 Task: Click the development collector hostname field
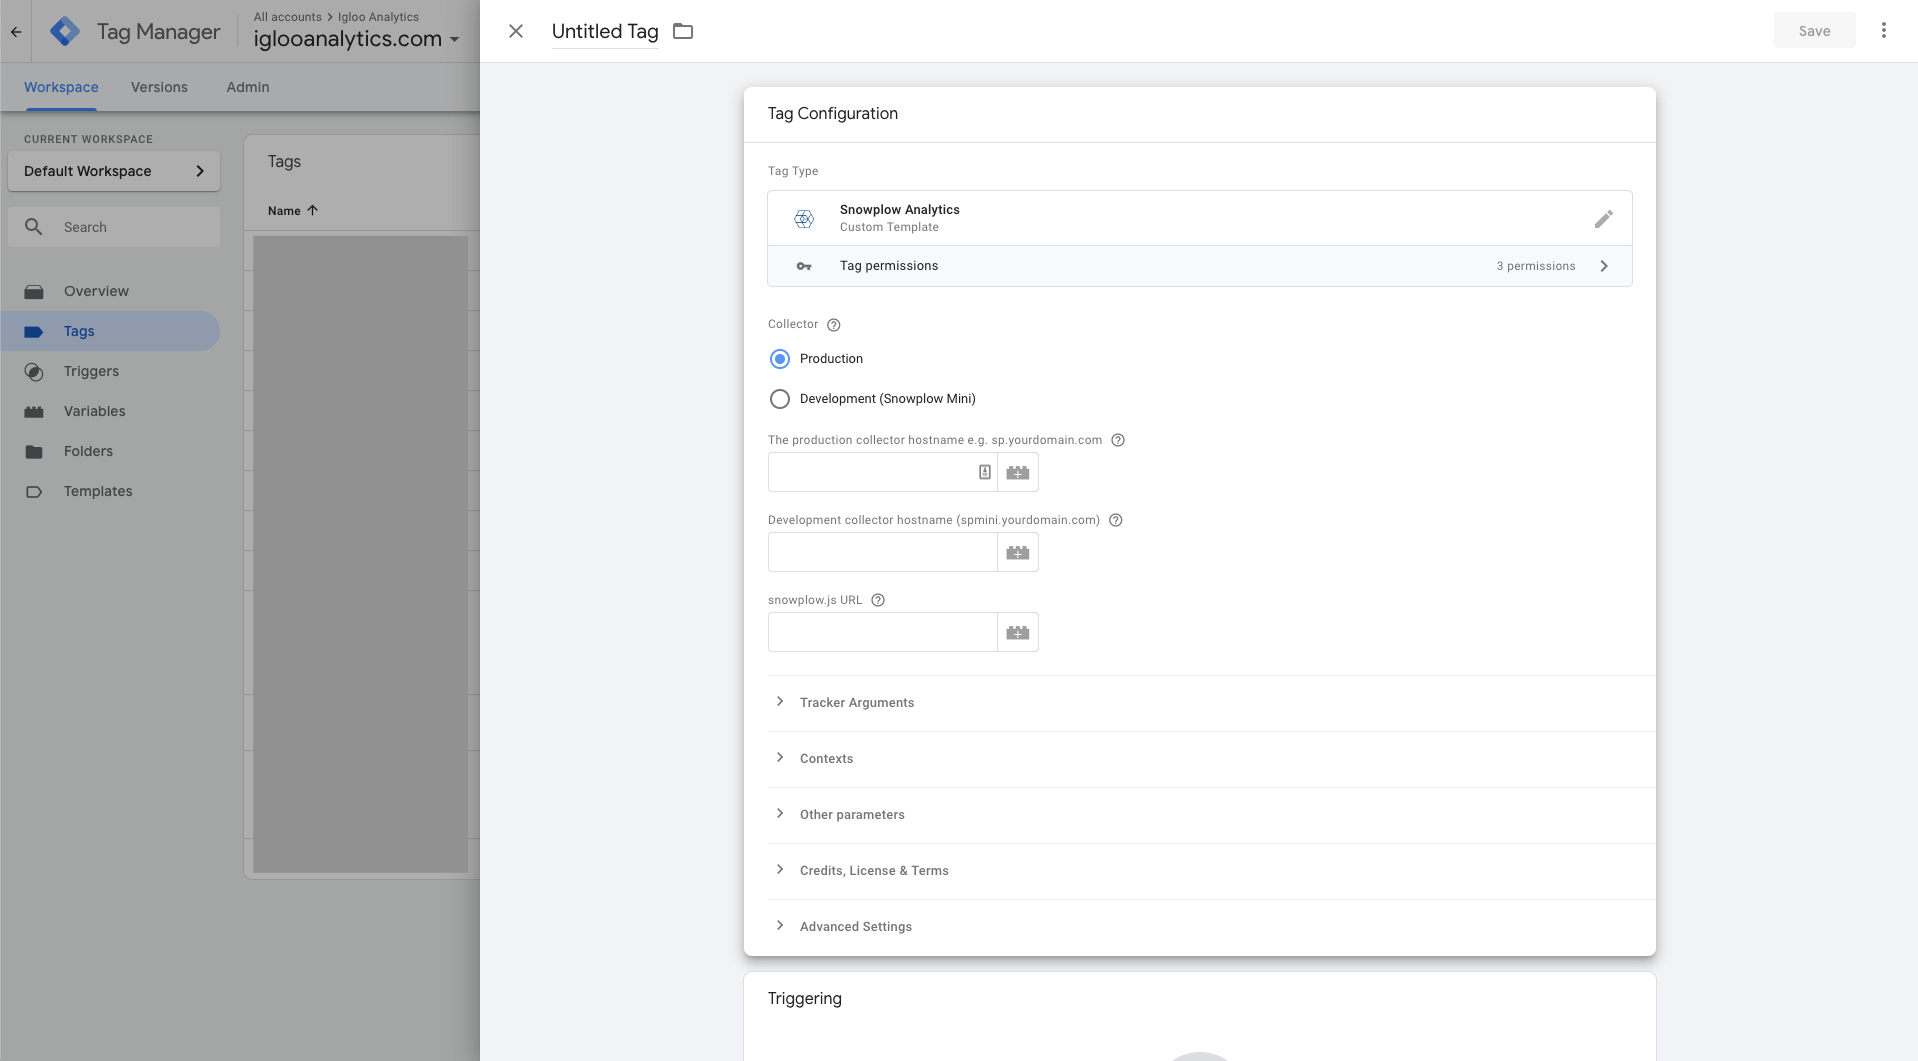[883, 552]
